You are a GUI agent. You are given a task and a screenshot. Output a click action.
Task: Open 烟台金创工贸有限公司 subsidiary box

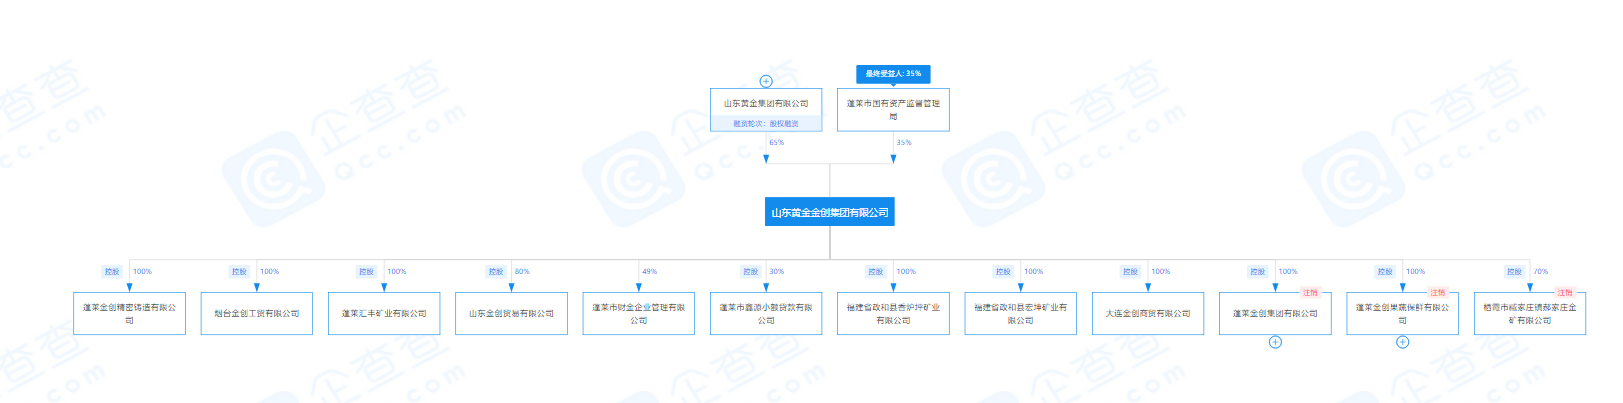[257, 313]
